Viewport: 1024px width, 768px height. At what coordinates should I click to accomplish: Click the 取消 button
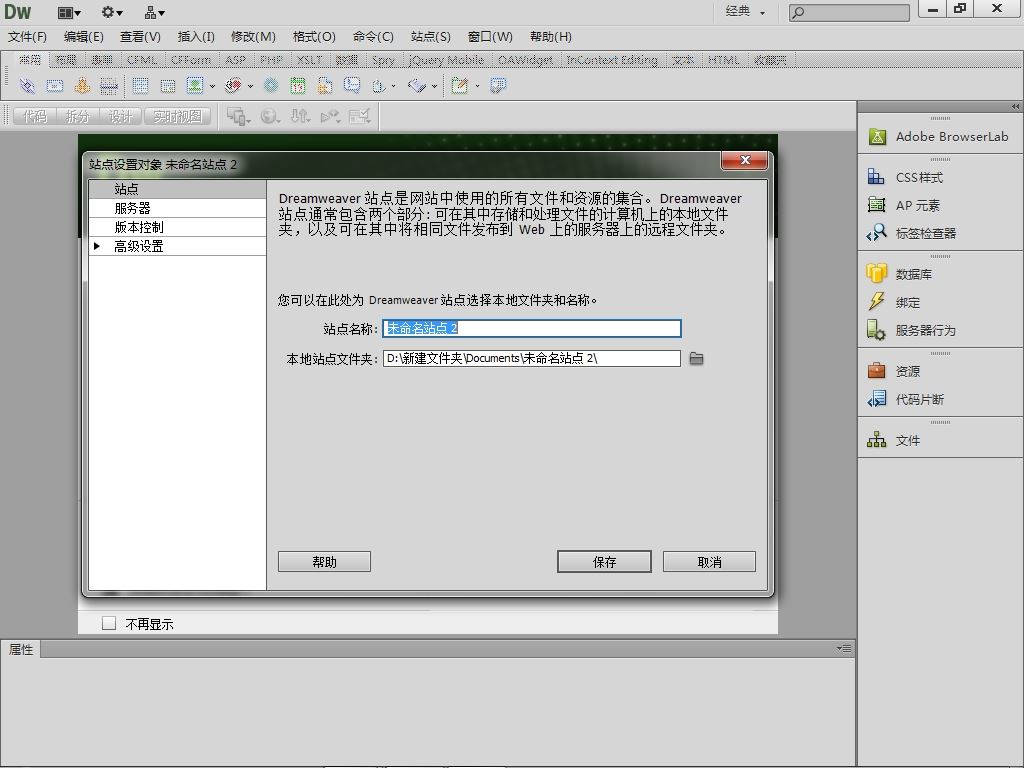(x=709, y=562)
